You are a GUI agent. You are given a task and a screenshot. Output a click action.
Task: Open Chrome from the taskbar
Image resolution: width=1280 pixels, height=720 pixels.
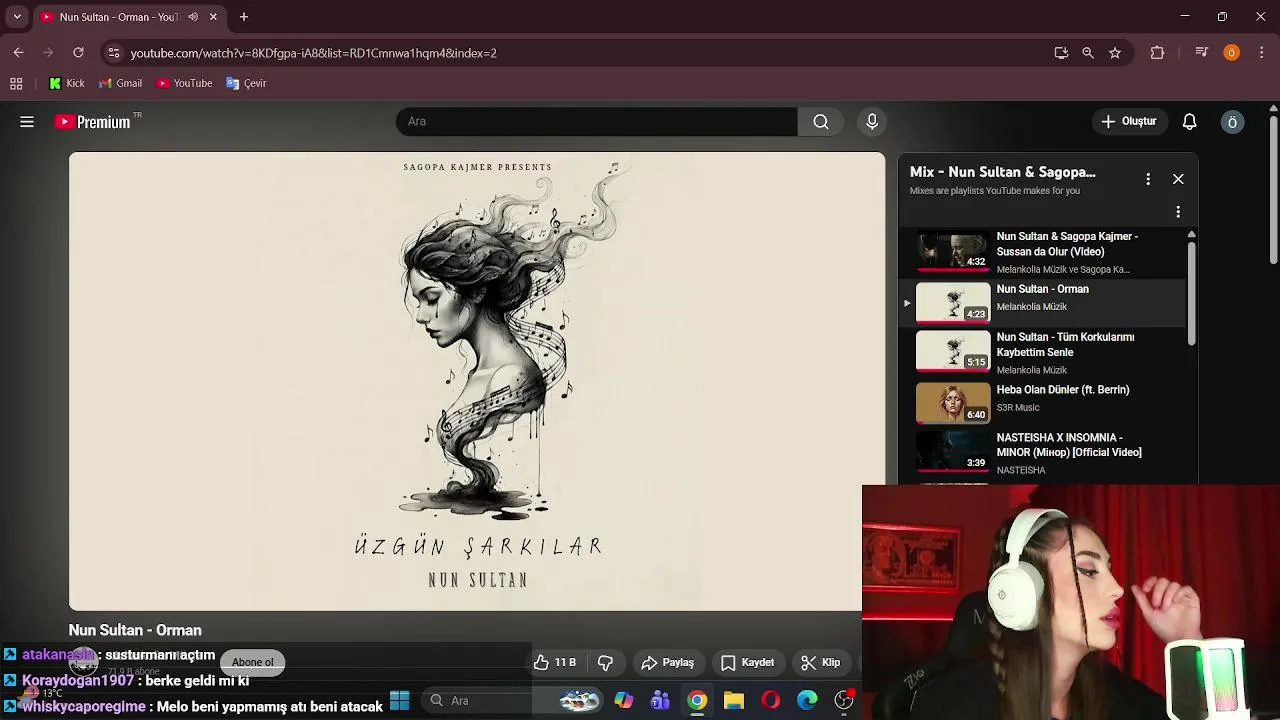[x=697, y=701]
